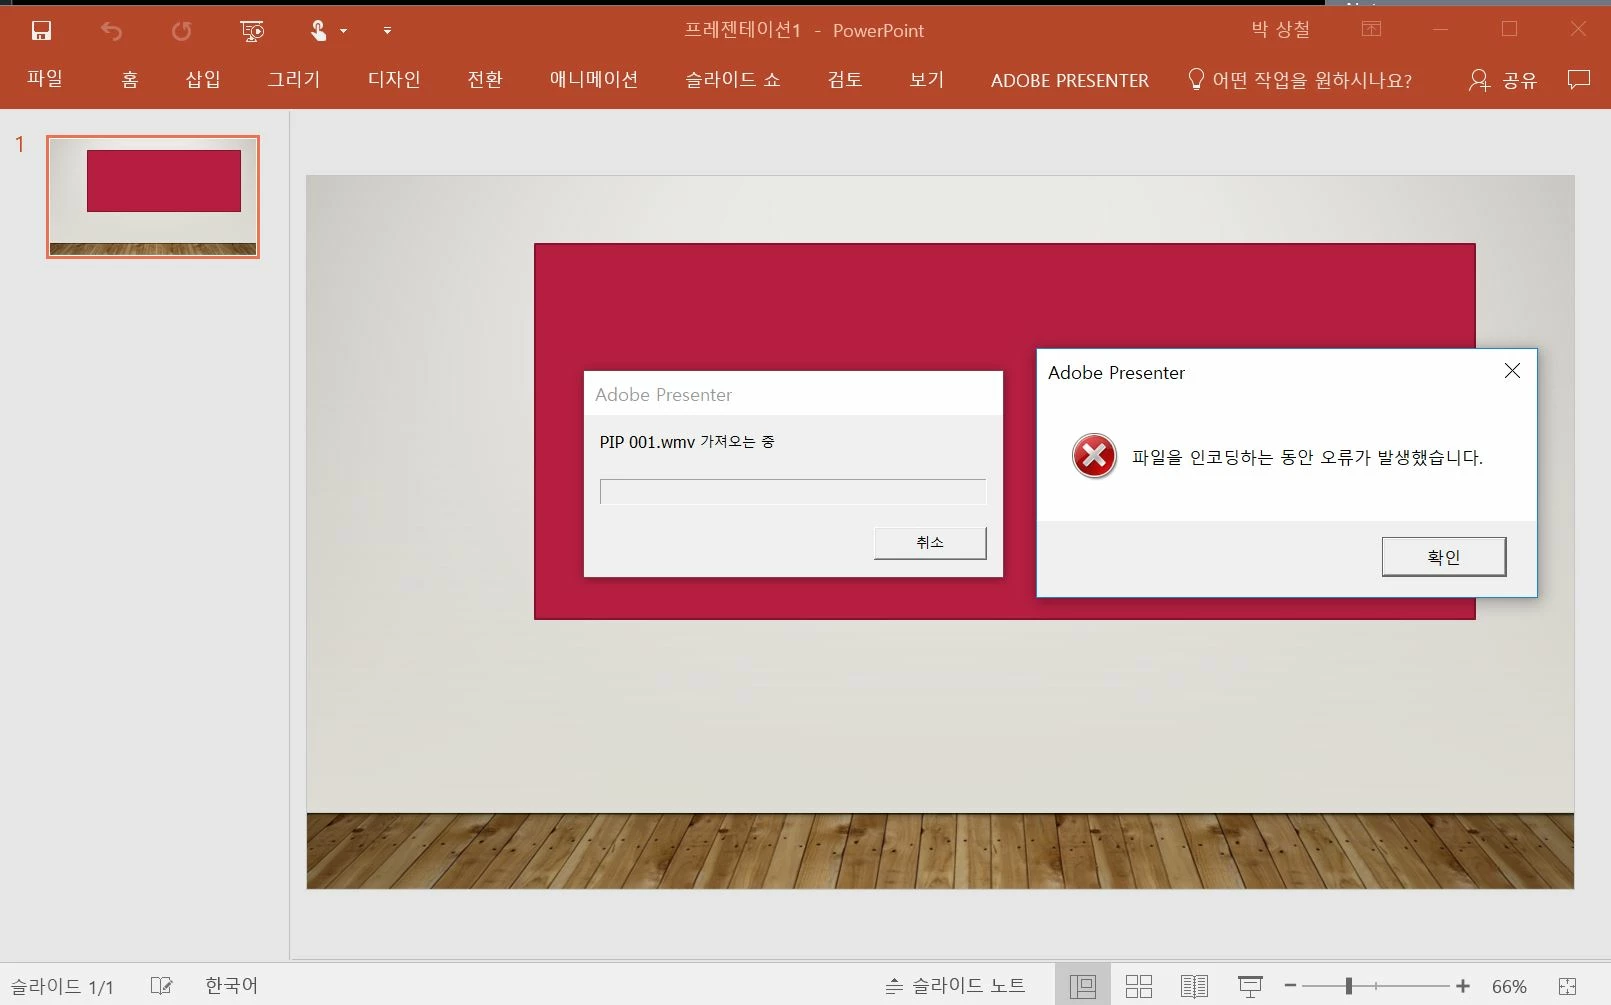Screen dimensions: 1611x1005
Task: Open the ADOBE PRESENTER tab
Action: coord(1070,80)
